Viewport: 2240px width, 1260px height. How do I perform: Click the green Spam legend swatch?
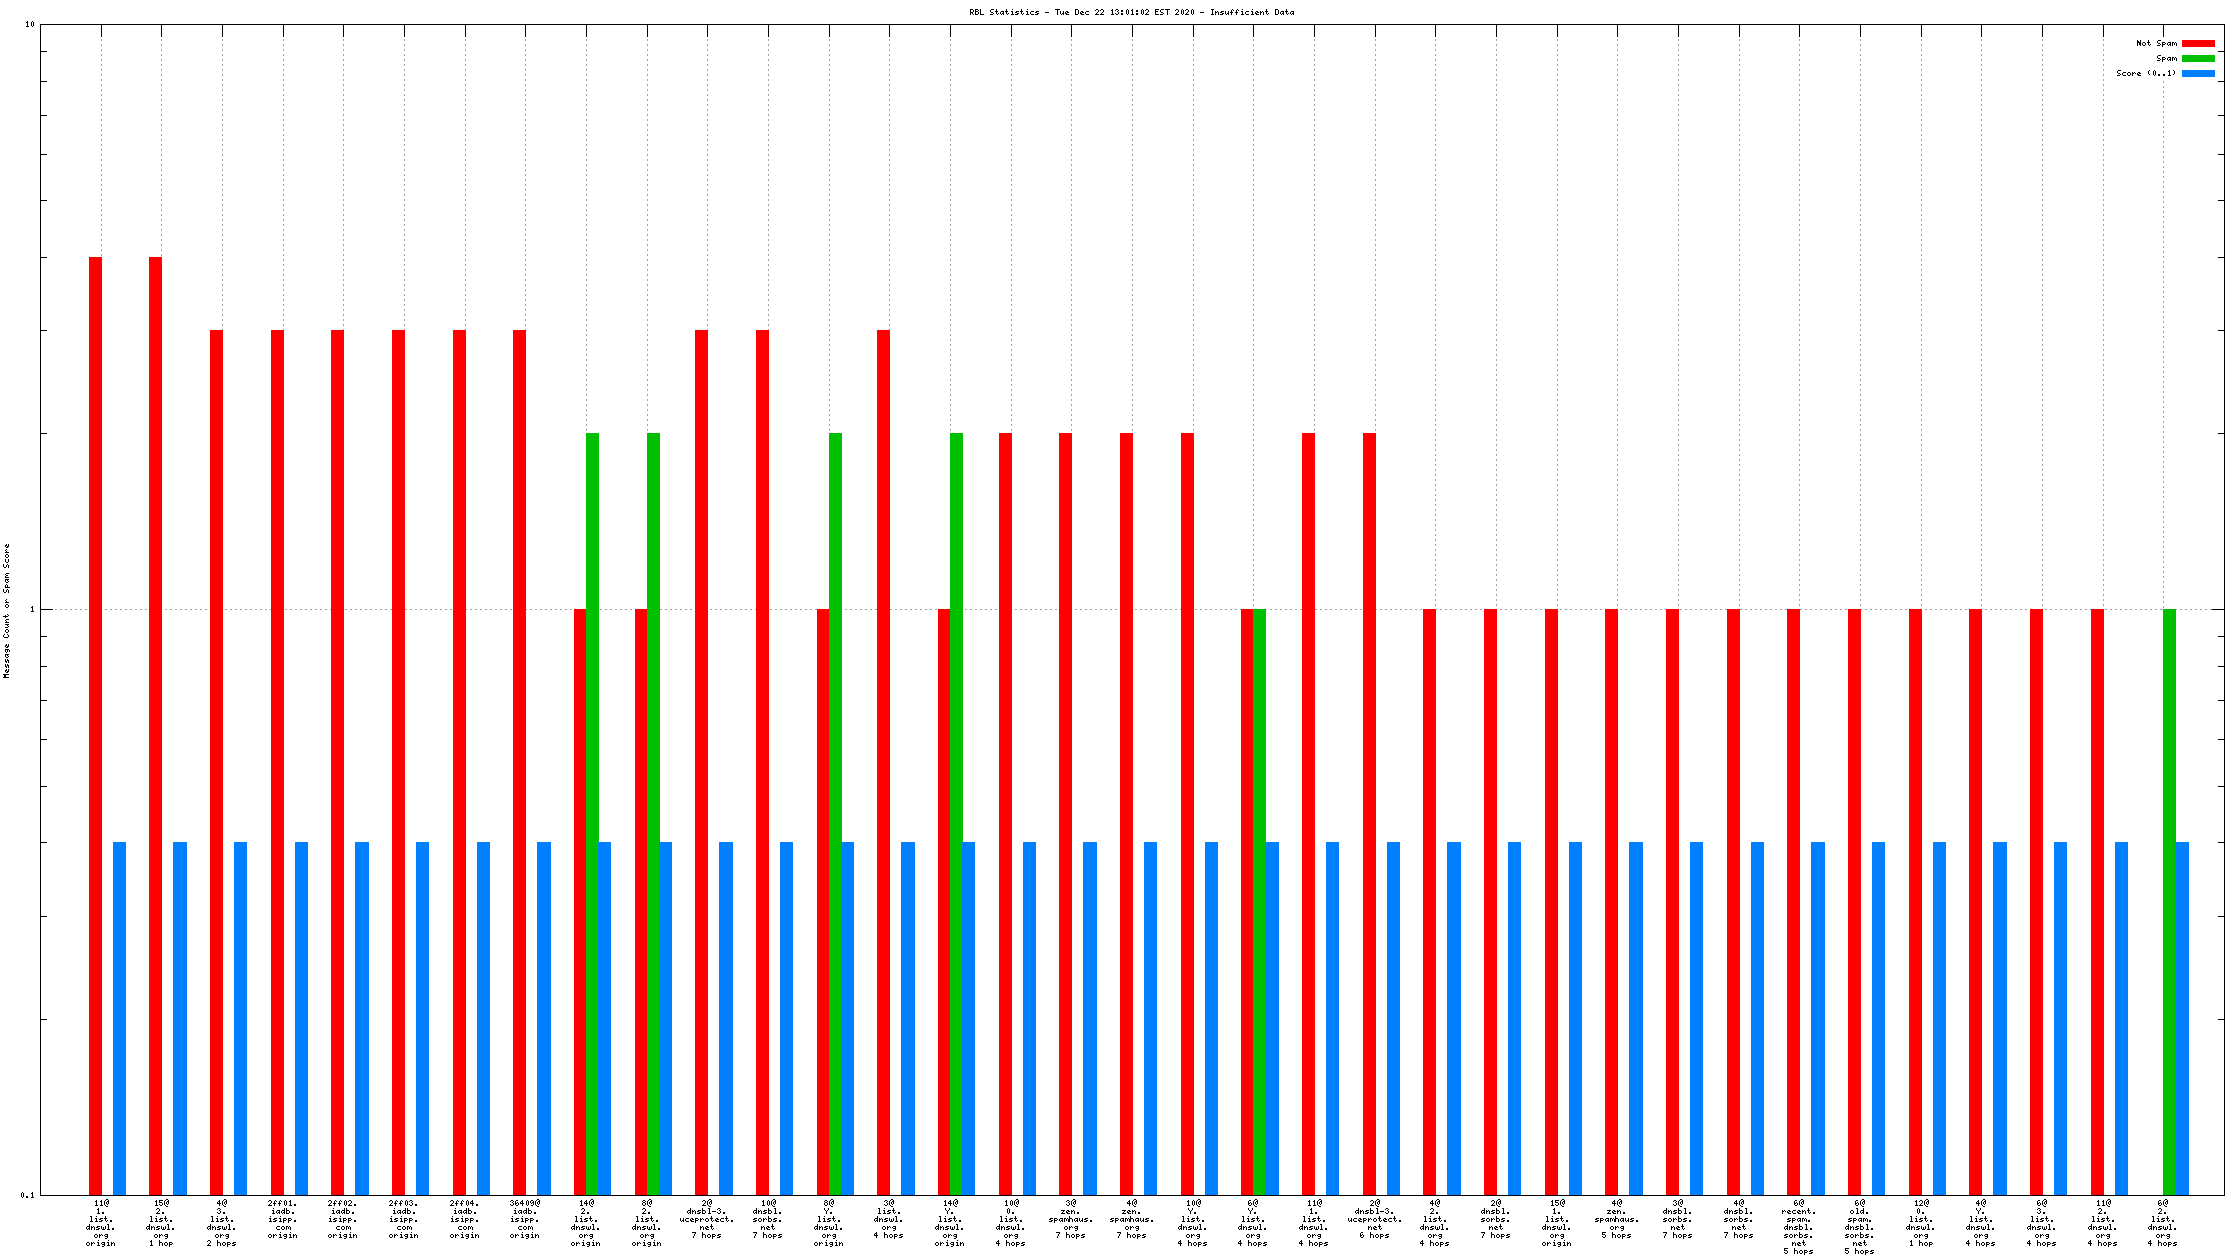(2198, 59)
